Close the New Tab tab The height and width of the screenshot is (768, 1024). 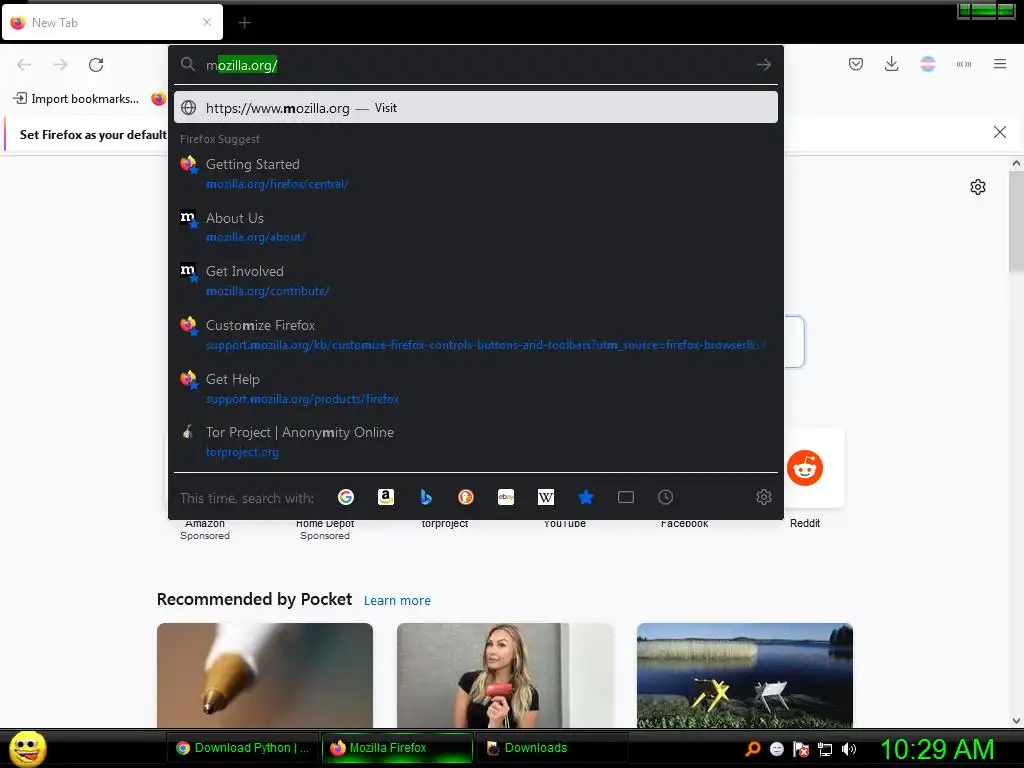click(207, 22)
